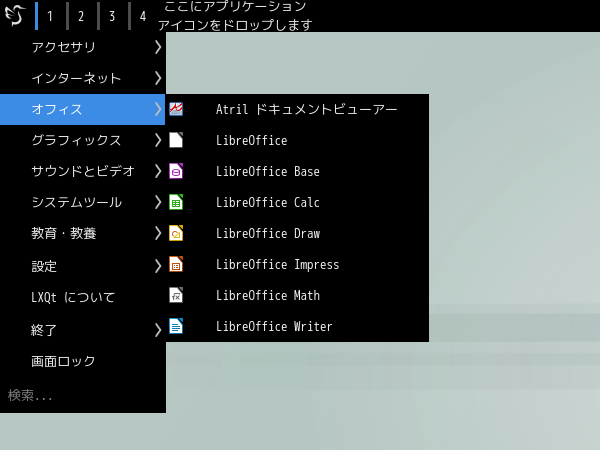Launch LibreOffice start center entry text
This screenshot has height=450, width=600.
[251, 140]
